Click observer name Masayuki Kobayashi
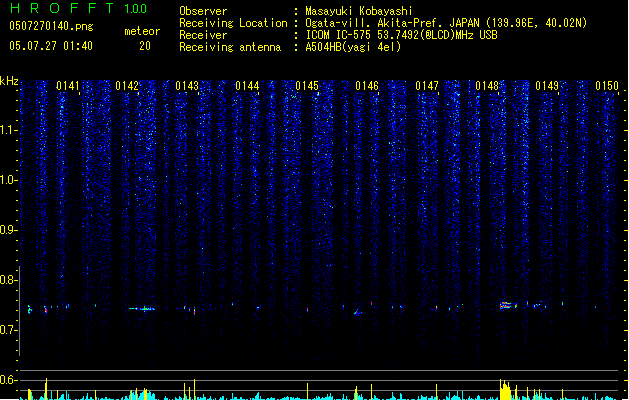 359,11
